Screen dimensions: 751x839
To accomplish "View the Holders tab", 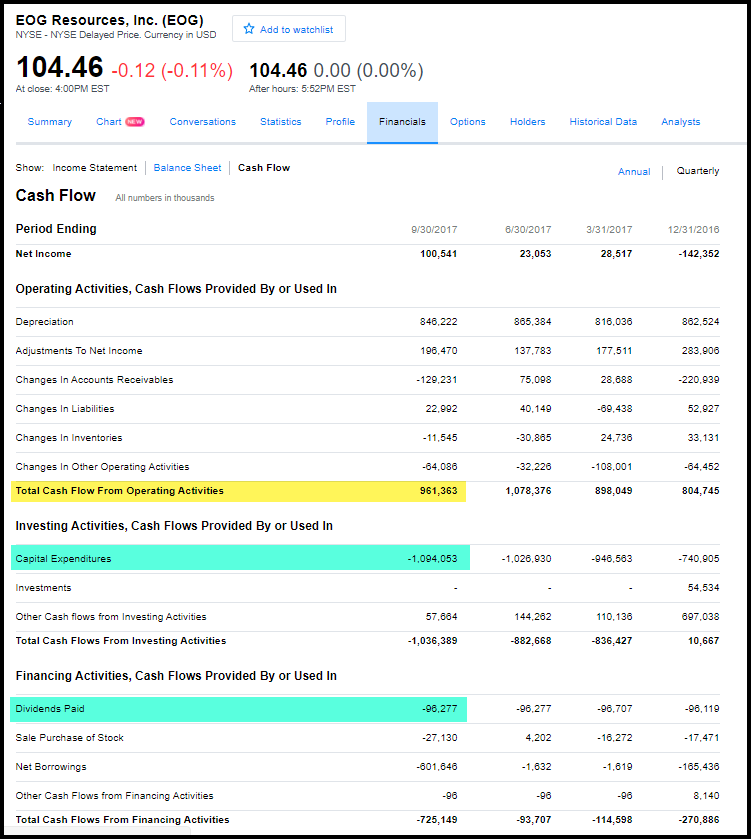I will tap(527, 121).
